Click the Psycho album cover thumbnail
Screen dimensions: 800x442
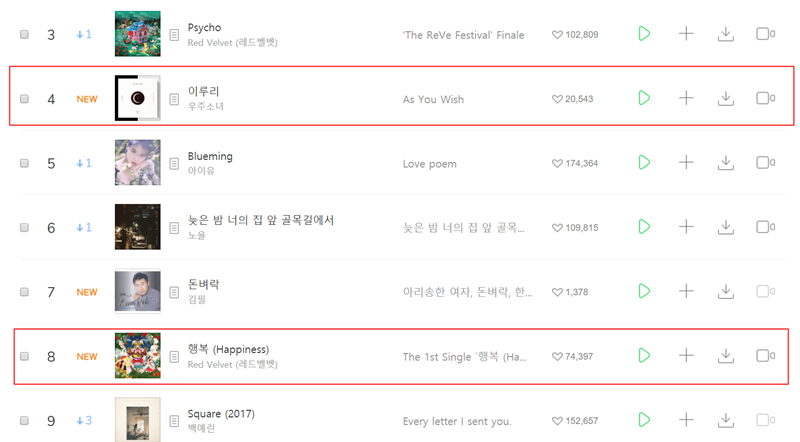[x=137, y=34]
